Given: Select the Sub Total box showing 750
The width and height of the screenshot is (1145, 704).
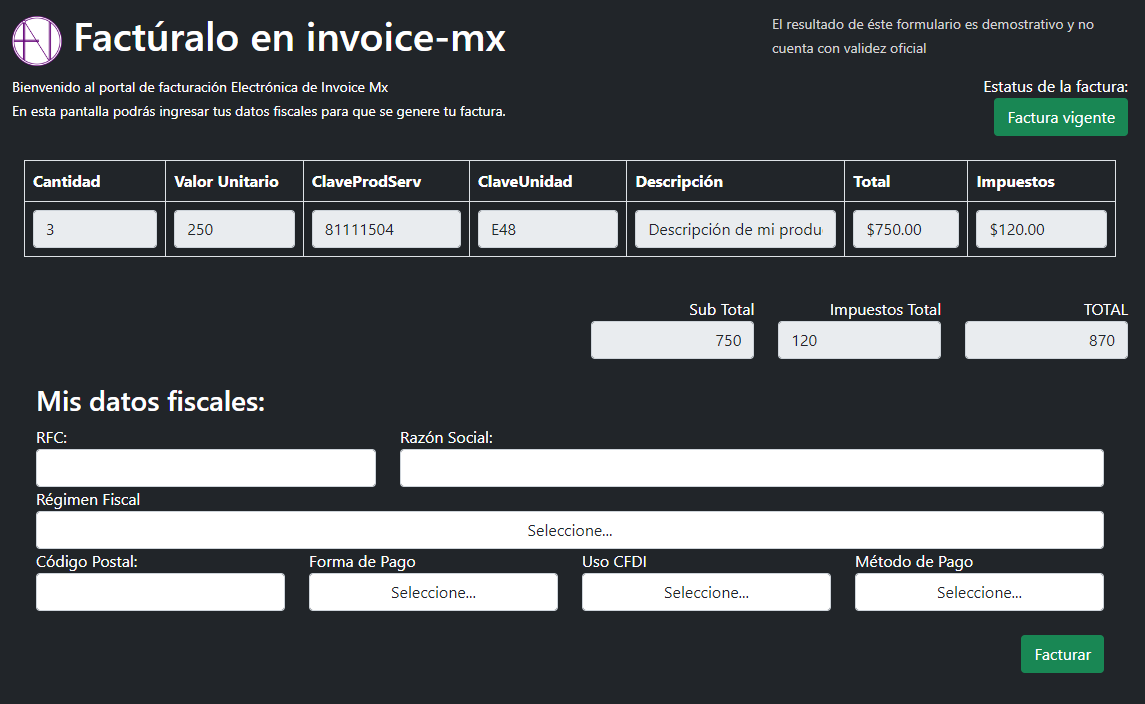Looking at the screenshot, I should click(x=672, y=340).
